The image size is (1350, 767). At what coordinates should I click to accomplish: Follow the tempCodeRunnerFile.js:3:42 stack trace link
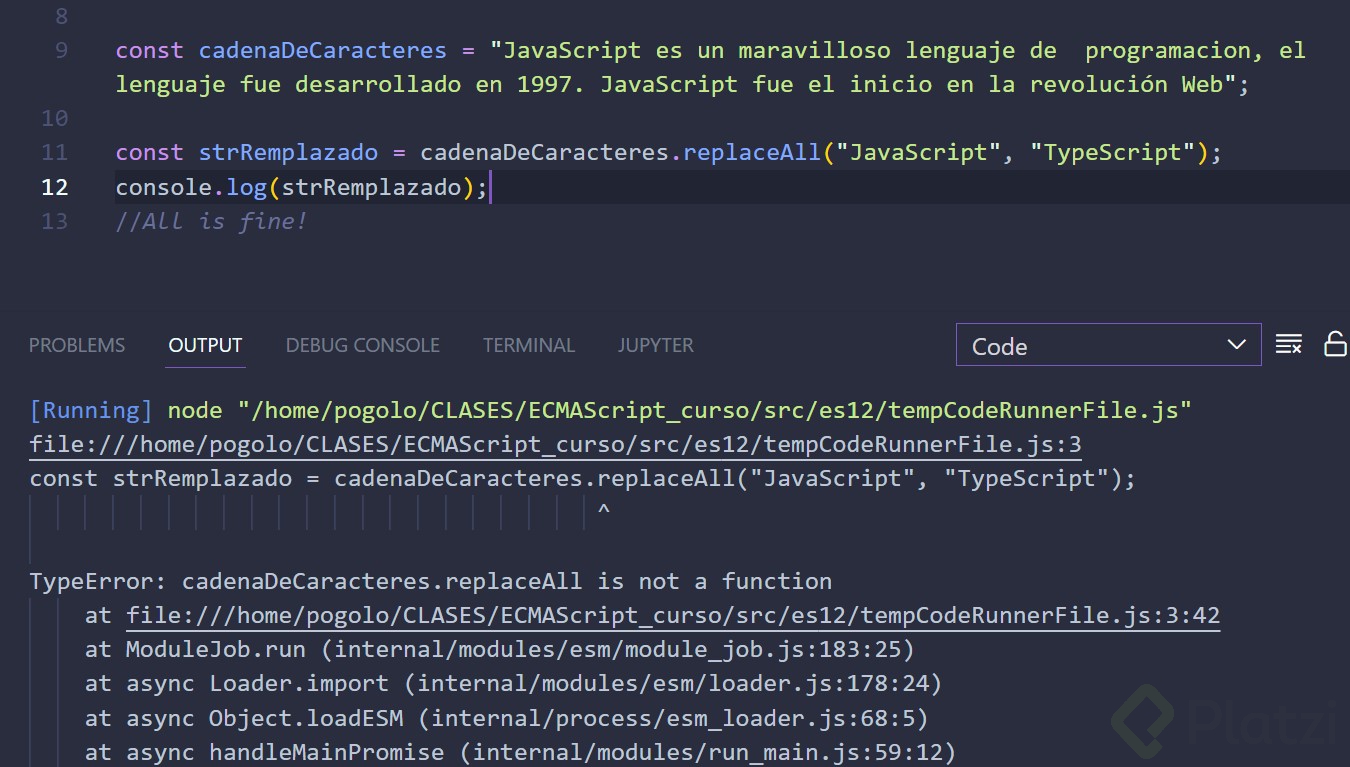(x=672, y=615)
